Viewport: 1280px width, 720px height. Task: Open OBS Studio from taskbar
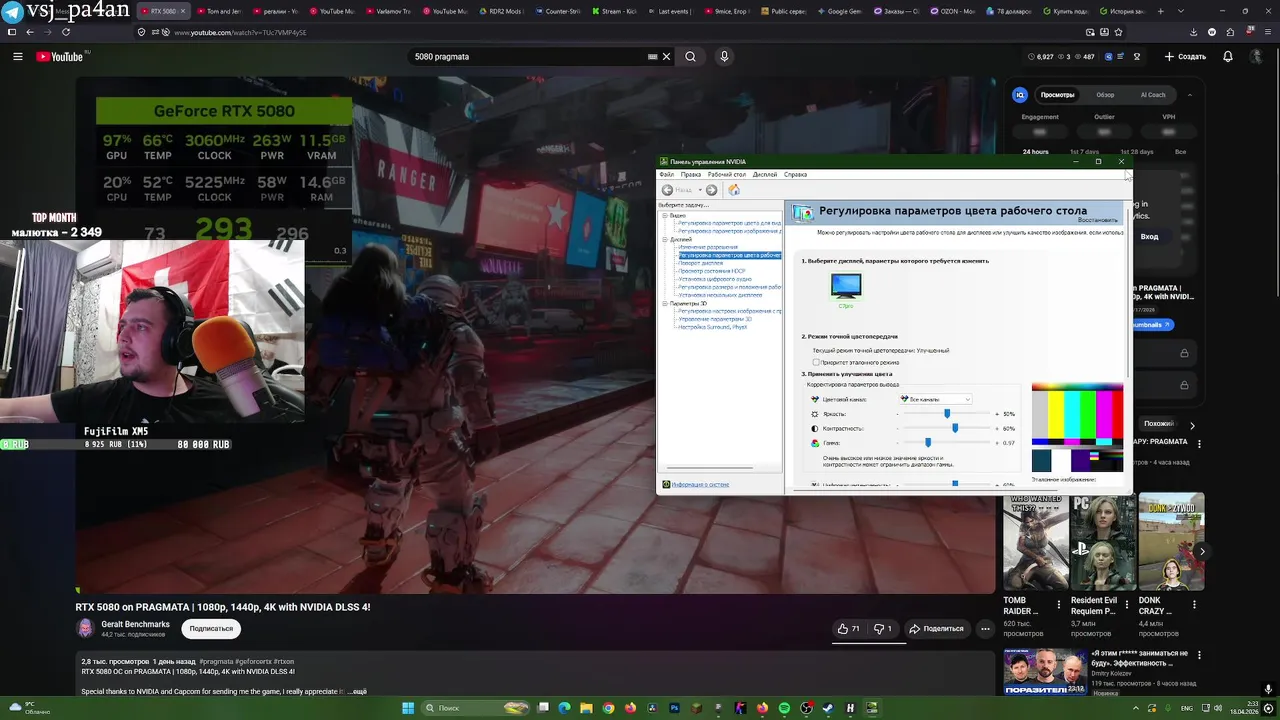[806, 708]
